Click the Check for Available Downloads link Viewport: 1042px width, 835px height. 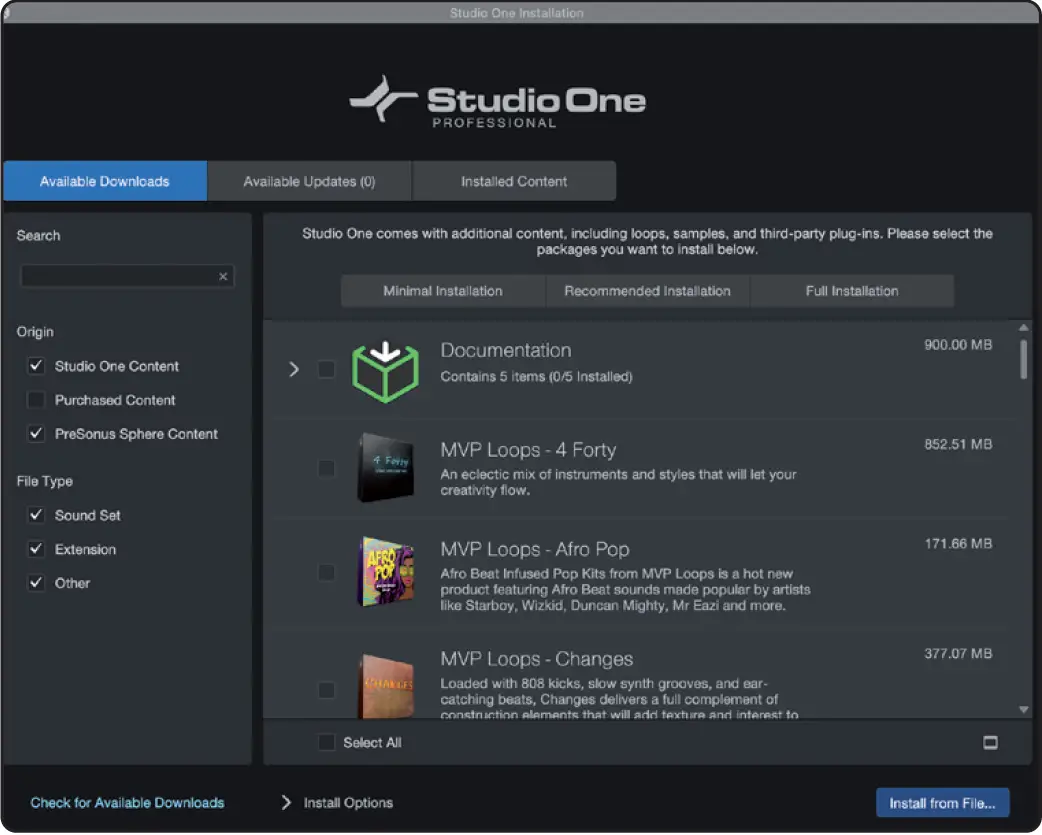click(127, 802)
